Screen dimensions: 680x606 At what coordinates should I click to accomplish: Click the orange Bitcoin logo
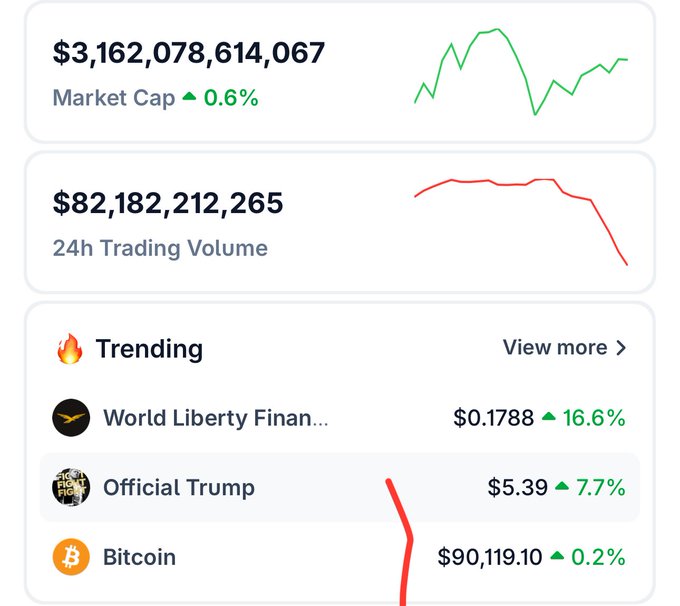coord(71,557)
